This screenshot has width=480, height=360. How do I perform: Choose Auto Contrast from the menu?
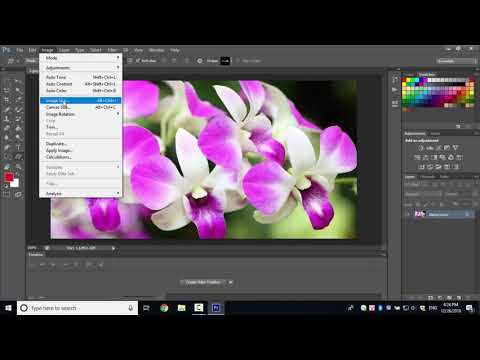pyautogui.click(x=80, y=84)
